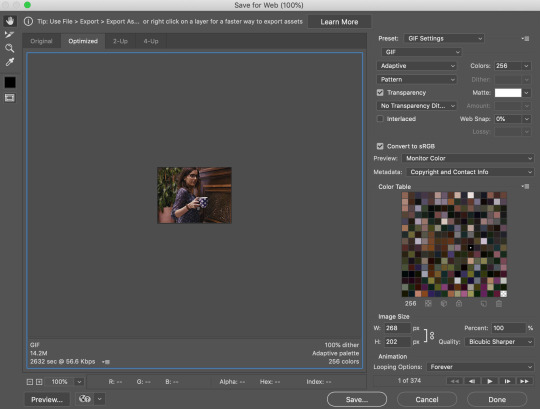The height and width of the screenshot is (409, 540).
Task: Map selected colors to transparent icon
Action: 428,303
